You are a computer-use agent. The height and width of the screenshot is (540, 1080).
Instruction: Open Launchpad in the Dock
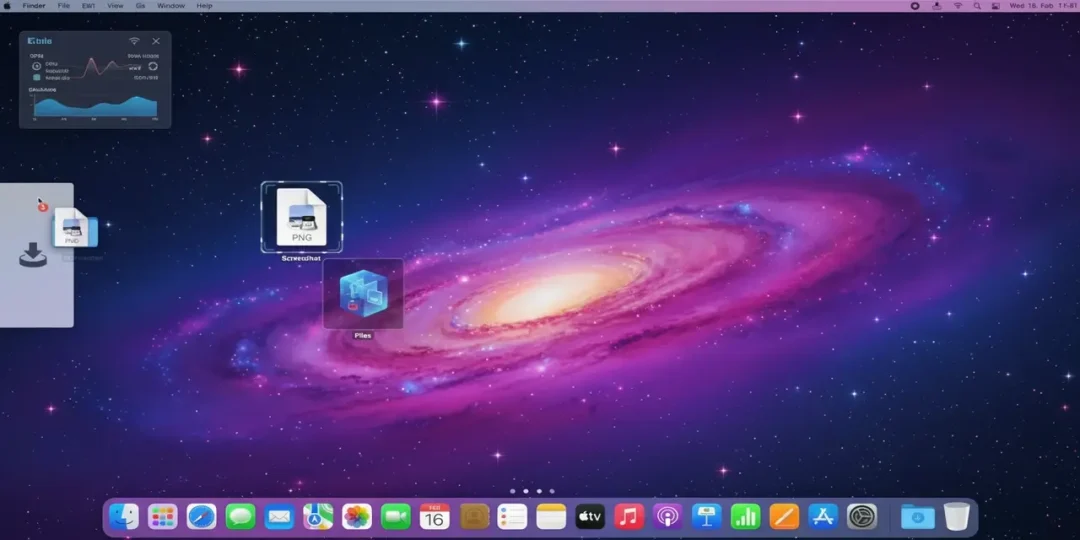163,517
